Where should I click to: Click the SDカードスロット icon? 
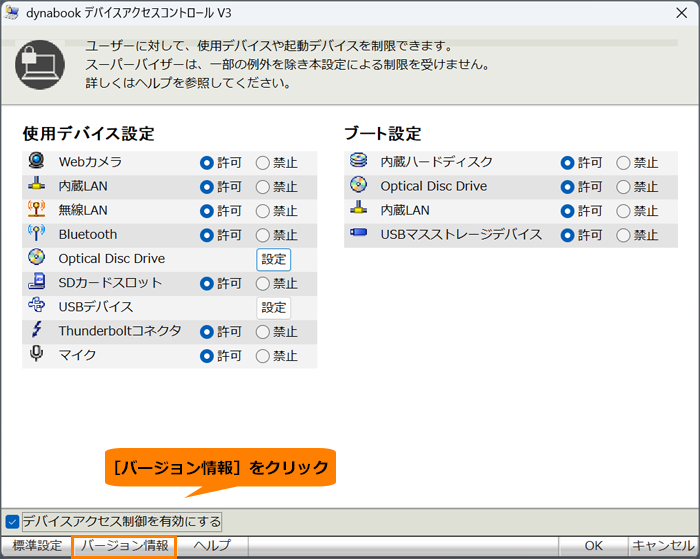36,281
